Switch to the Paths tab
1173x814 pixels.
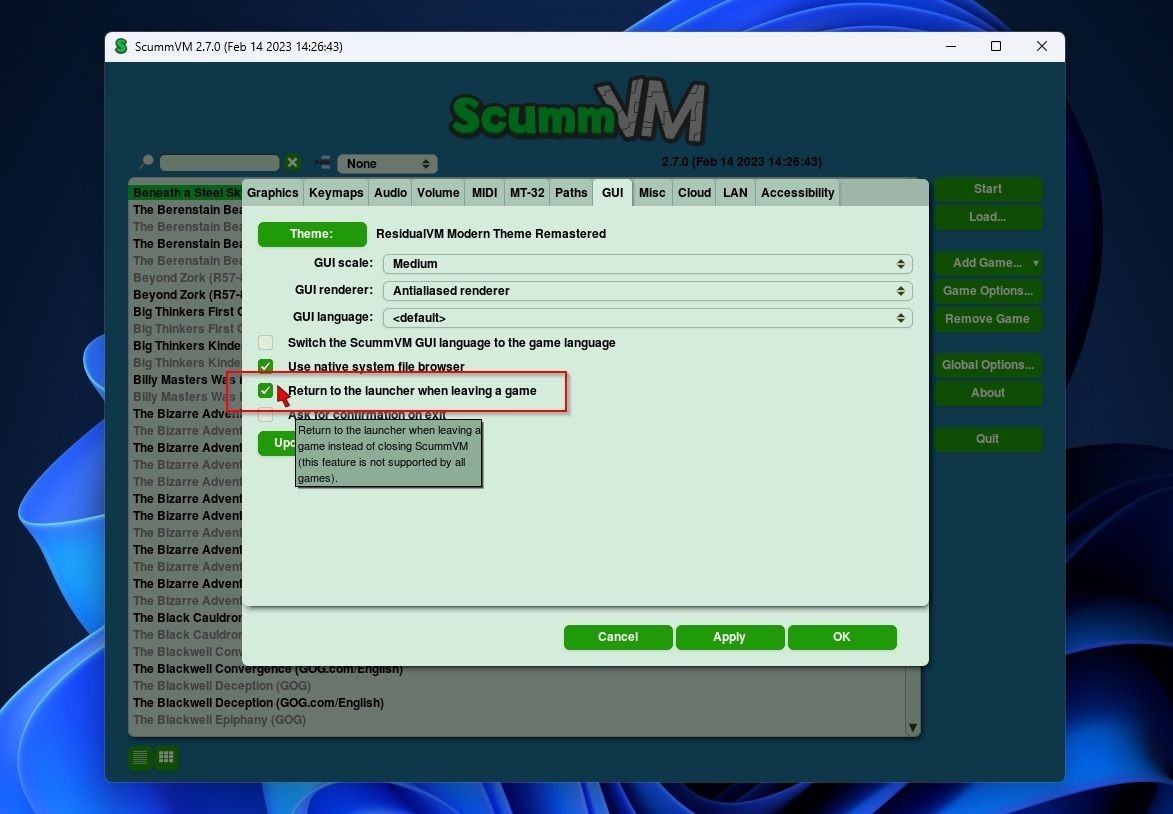coord(571,193)
